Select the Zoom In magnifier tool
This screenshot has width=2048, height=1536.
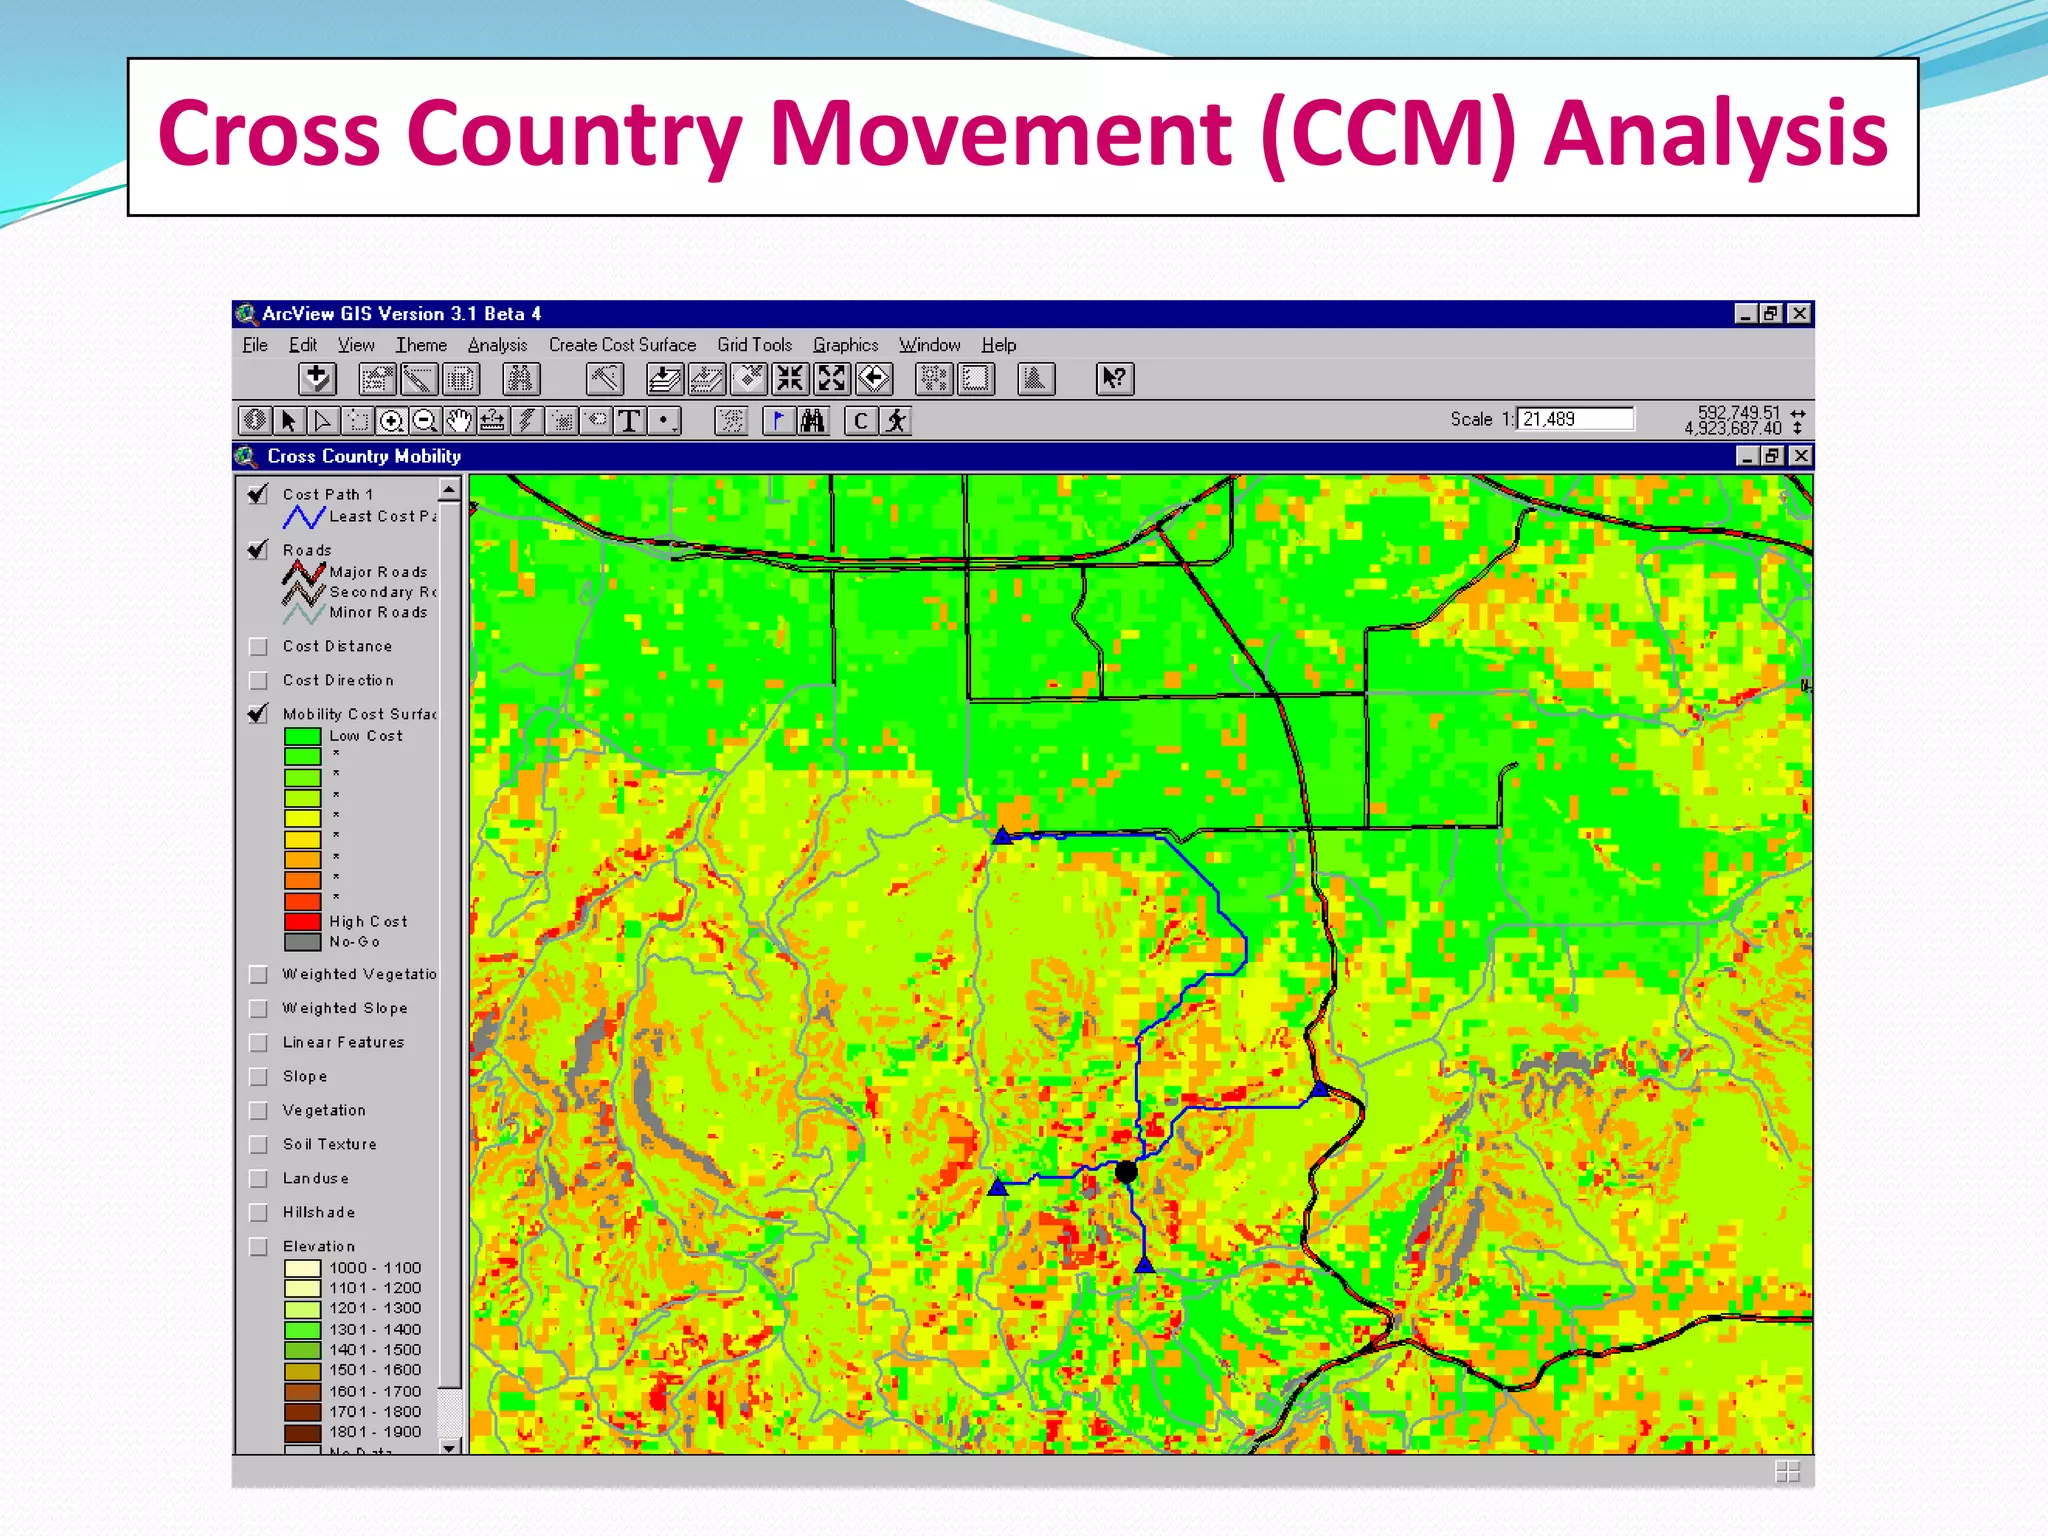pos(391,421)
